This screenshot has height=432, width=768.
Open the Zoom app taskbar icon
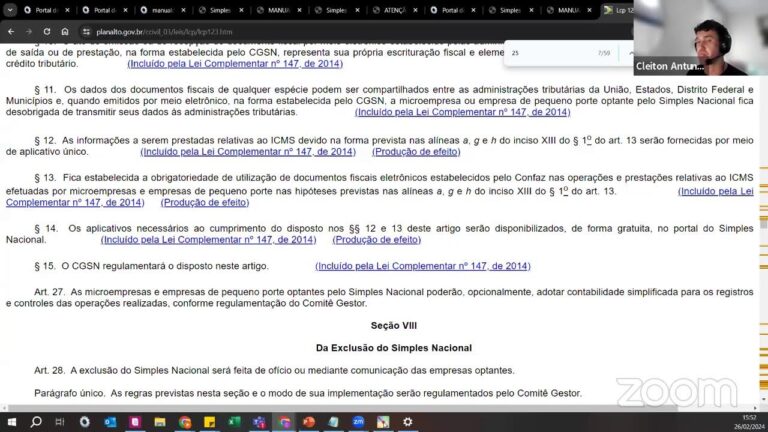tap(359, 422)
